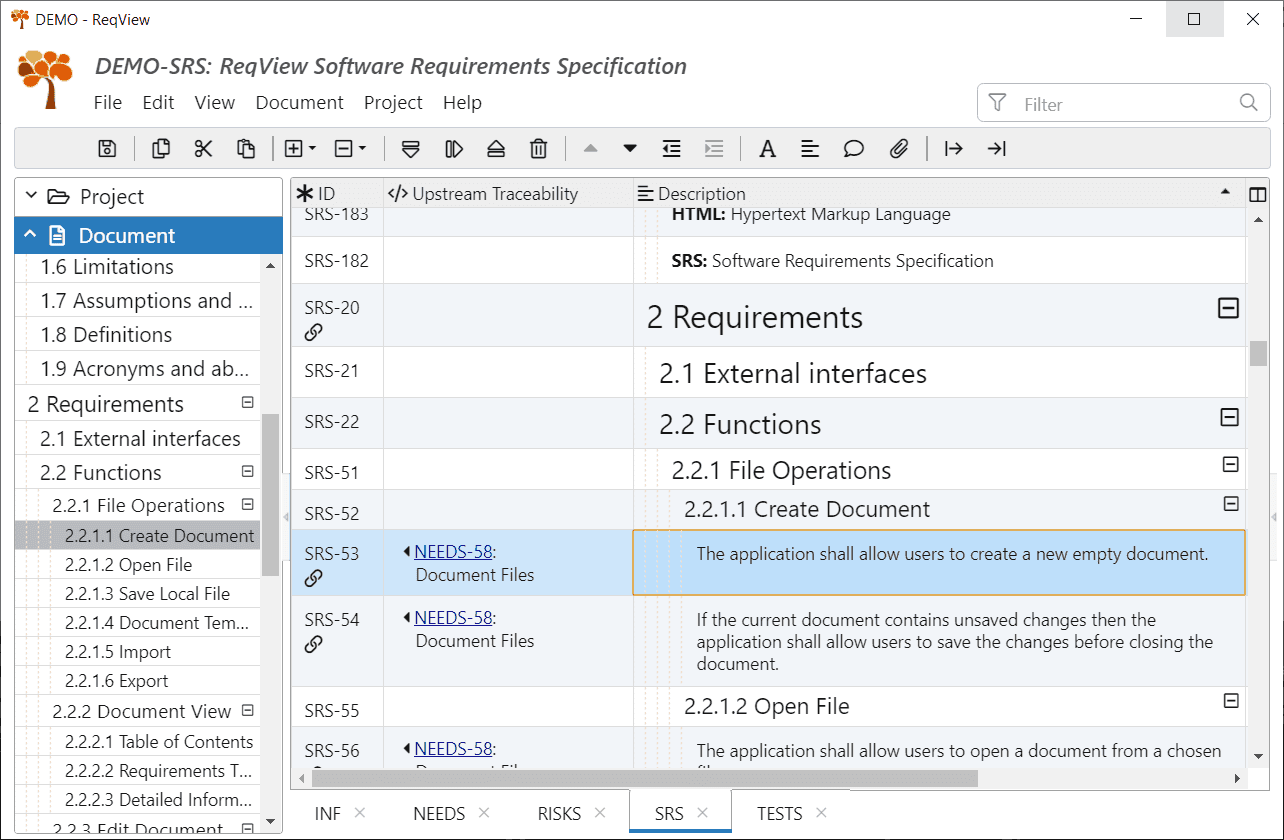Collapse the "2 Requirements" section in the table
The image size is (1284, 840).
[1229, 309]
